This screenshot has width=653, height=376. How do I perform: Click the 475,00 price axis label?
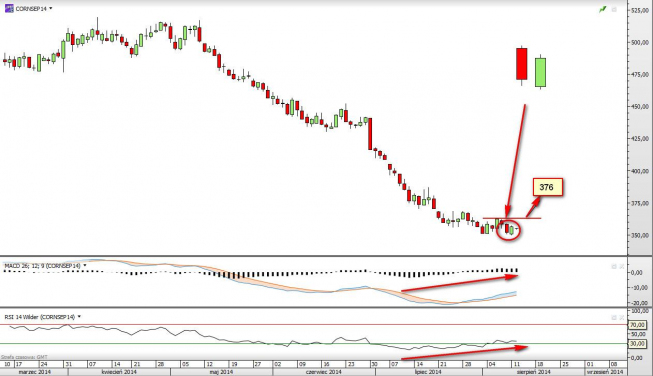[x=640, y=75]
